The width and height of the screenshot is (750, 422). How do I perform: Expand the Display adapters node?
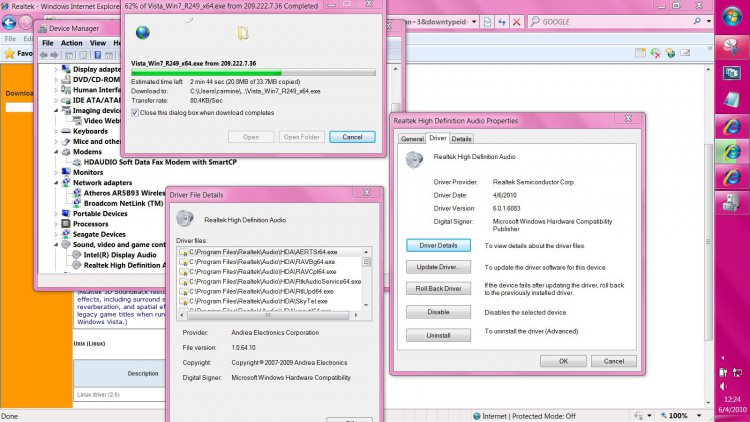[x=56, y=70]
